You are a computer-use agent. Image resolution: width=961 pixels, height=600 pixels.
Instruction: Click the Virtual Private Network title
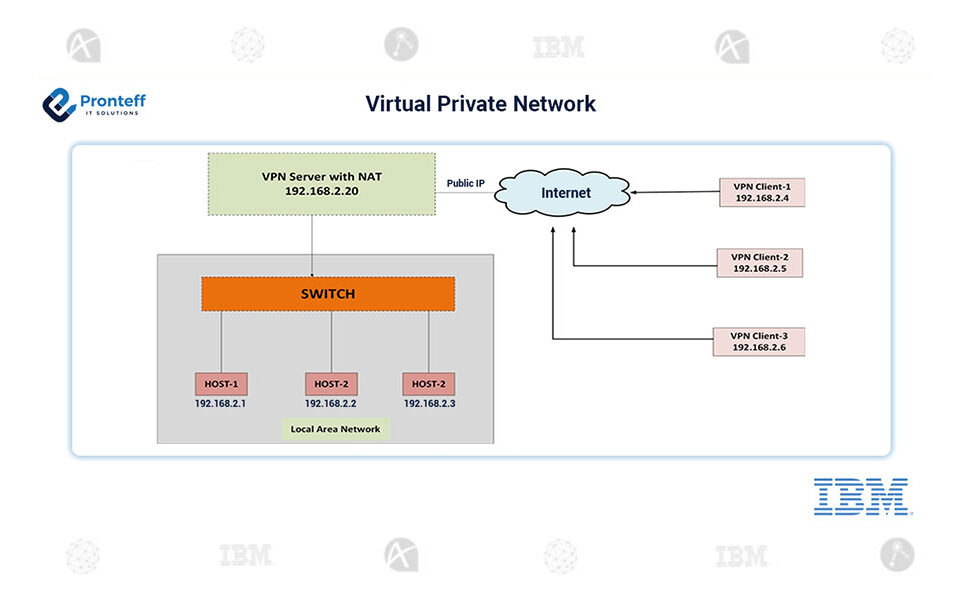(480, 104)
